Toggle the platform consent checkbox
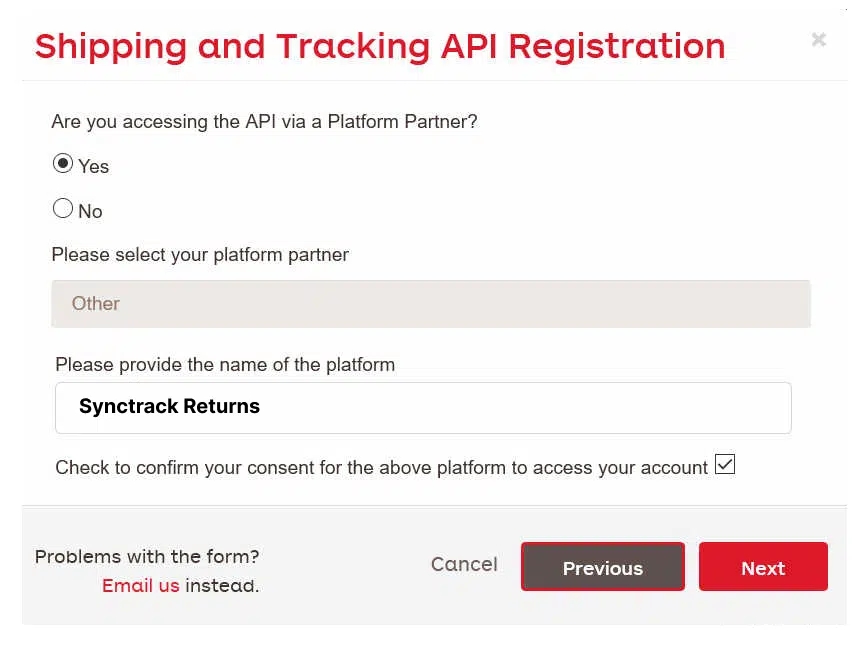Viewport: 865px width, 669px height. click(x=725, y=465)
